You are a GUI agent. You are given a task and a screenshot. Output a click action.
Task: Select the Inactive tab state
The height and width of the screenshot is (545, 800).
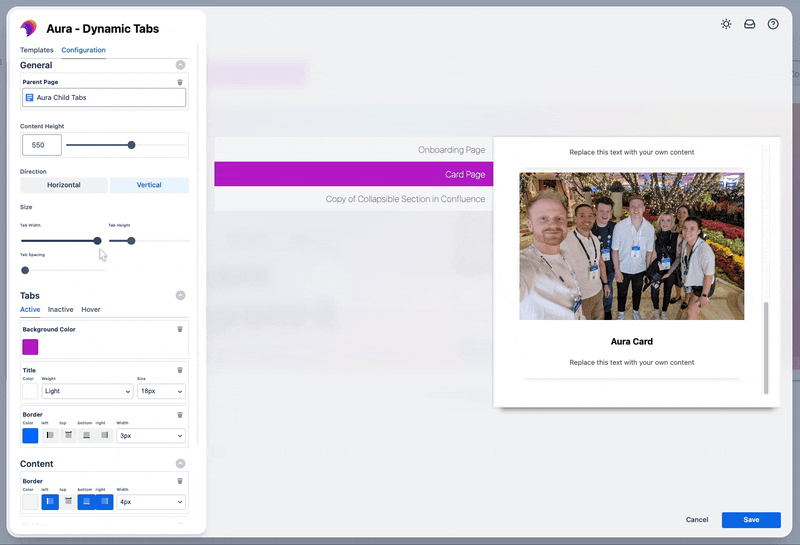tap(61, 309)
